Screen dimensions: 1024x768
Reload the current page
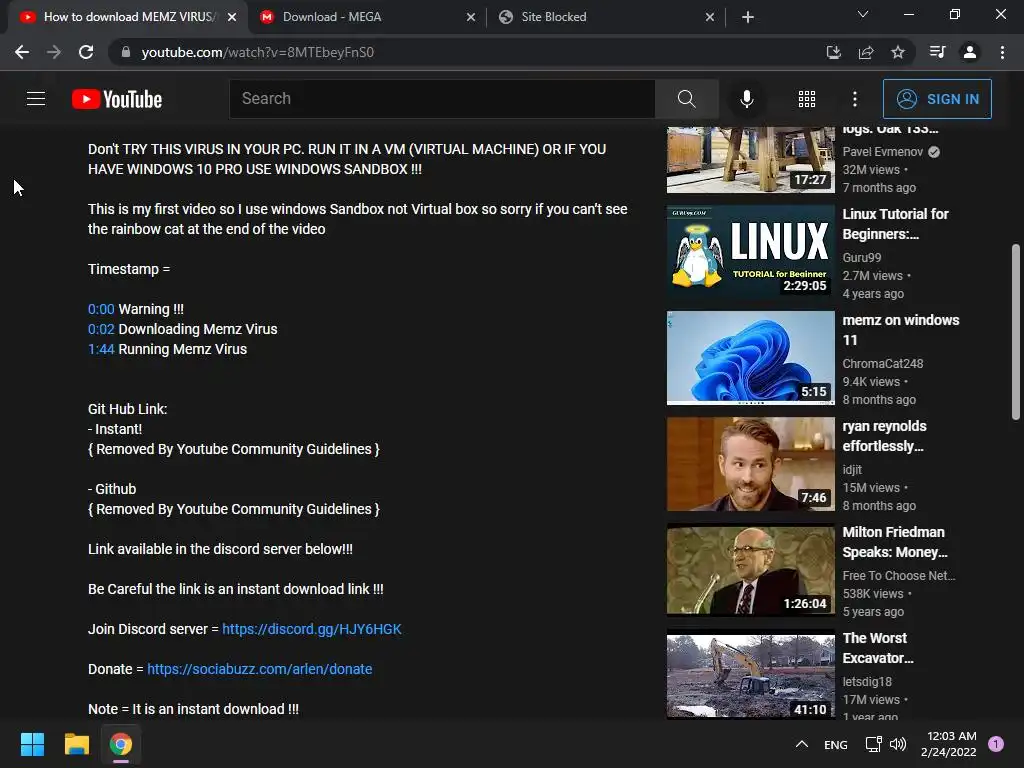pos(86,52)
